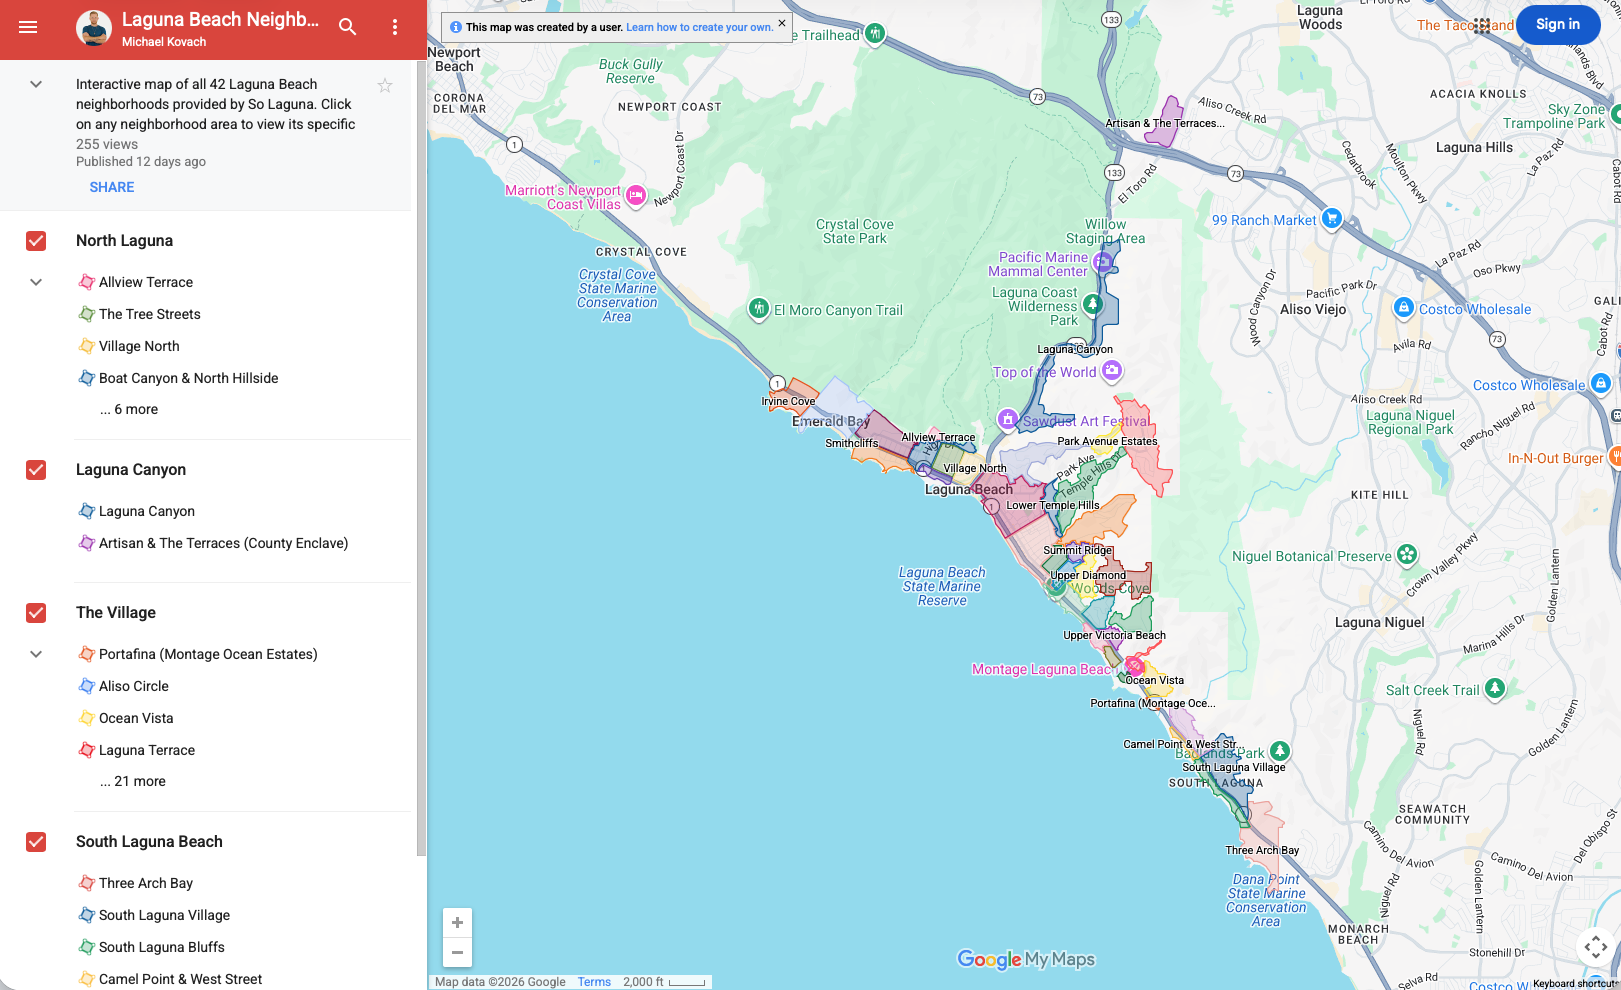Collapse The Village items list chevron

[x=36, y=654]
